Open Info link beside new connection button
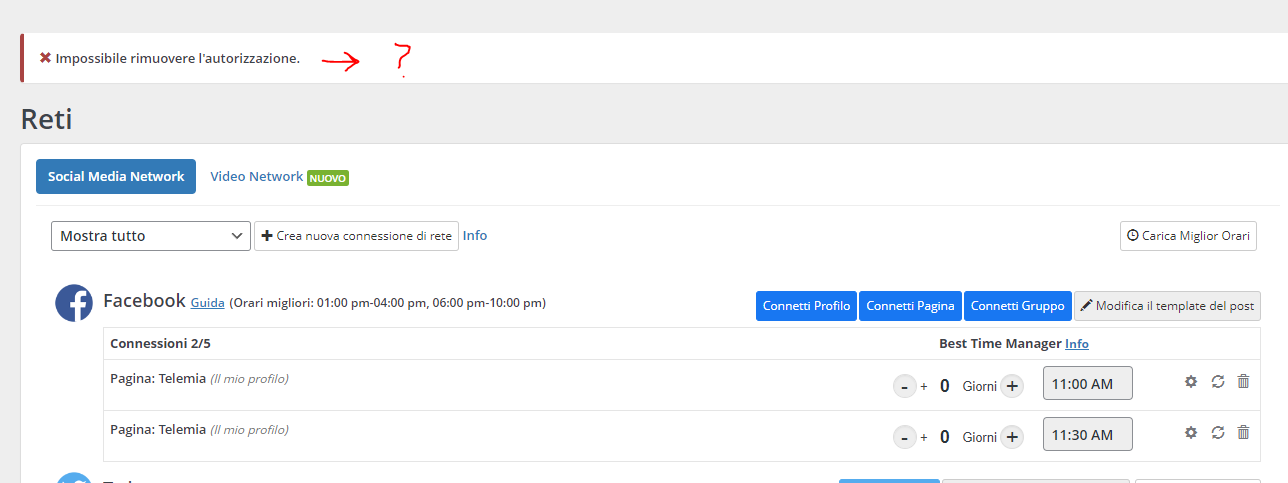Viewport: 1288px width, 483px height. (475, 236)
